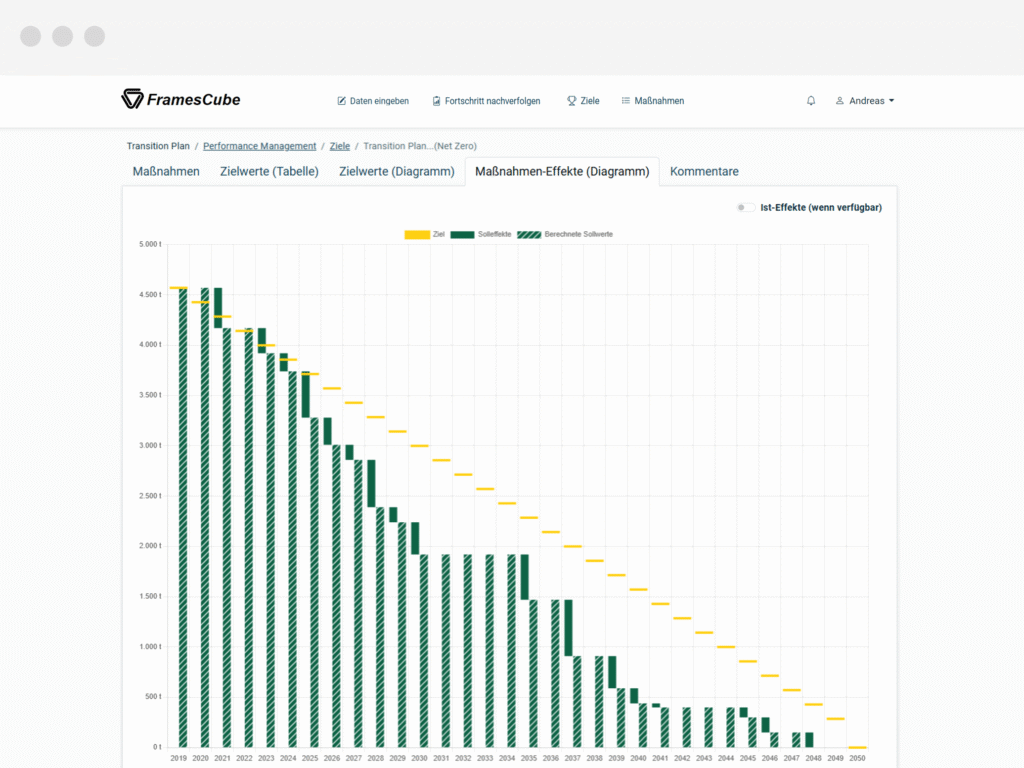Image resolution: width=1024 pixels, height=768 pixels.
Task: Click the clipboard icon beside Fortschritt nachverfolgen
Action: tap(436, 101)
